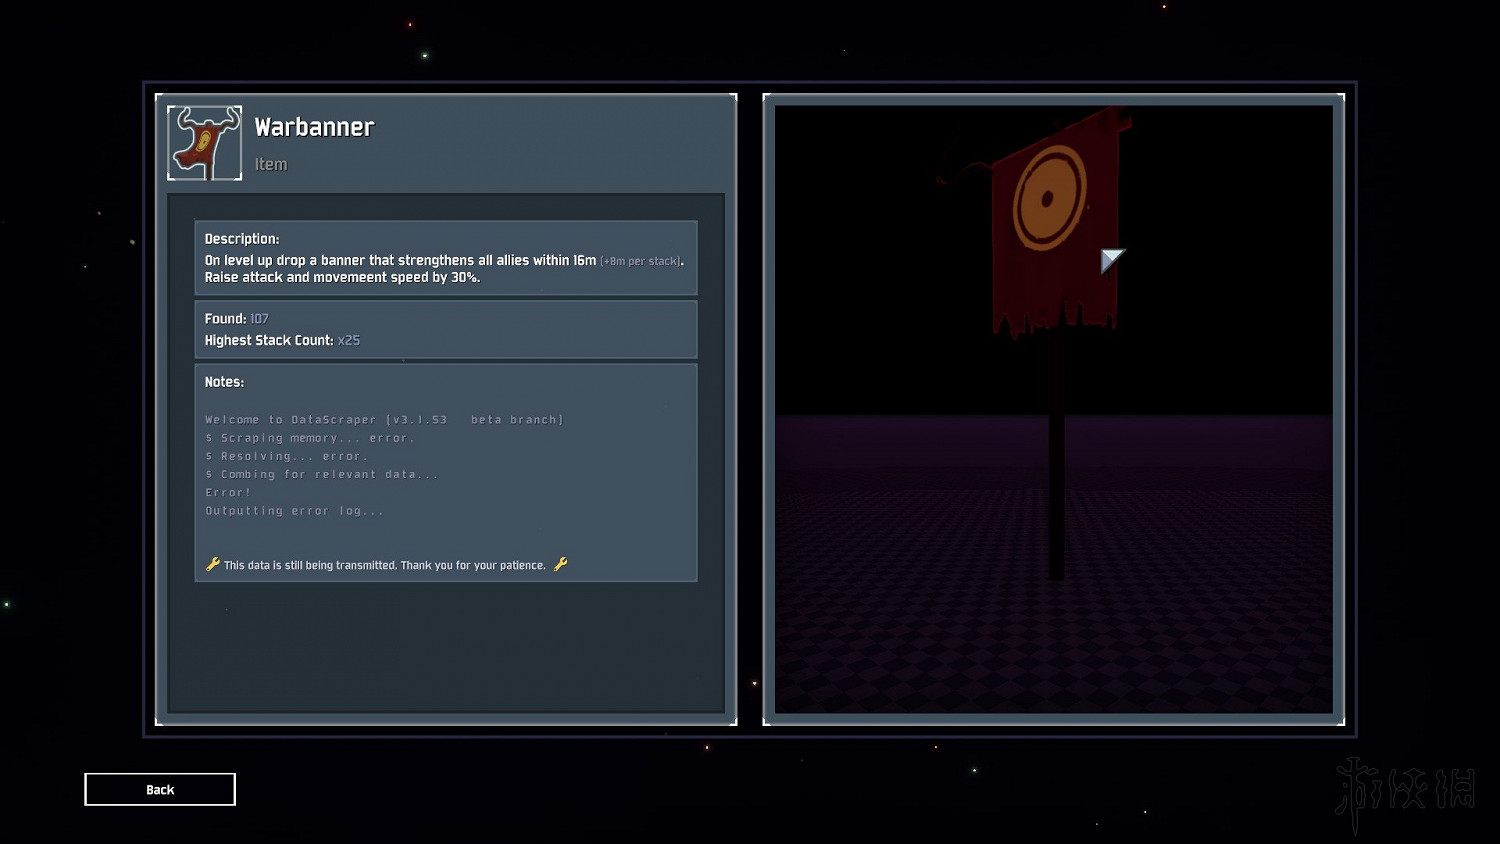Select the Warbanner item icon
Image resolution: width=1500 pixels, height=844 pixels.
click(205, 143)
